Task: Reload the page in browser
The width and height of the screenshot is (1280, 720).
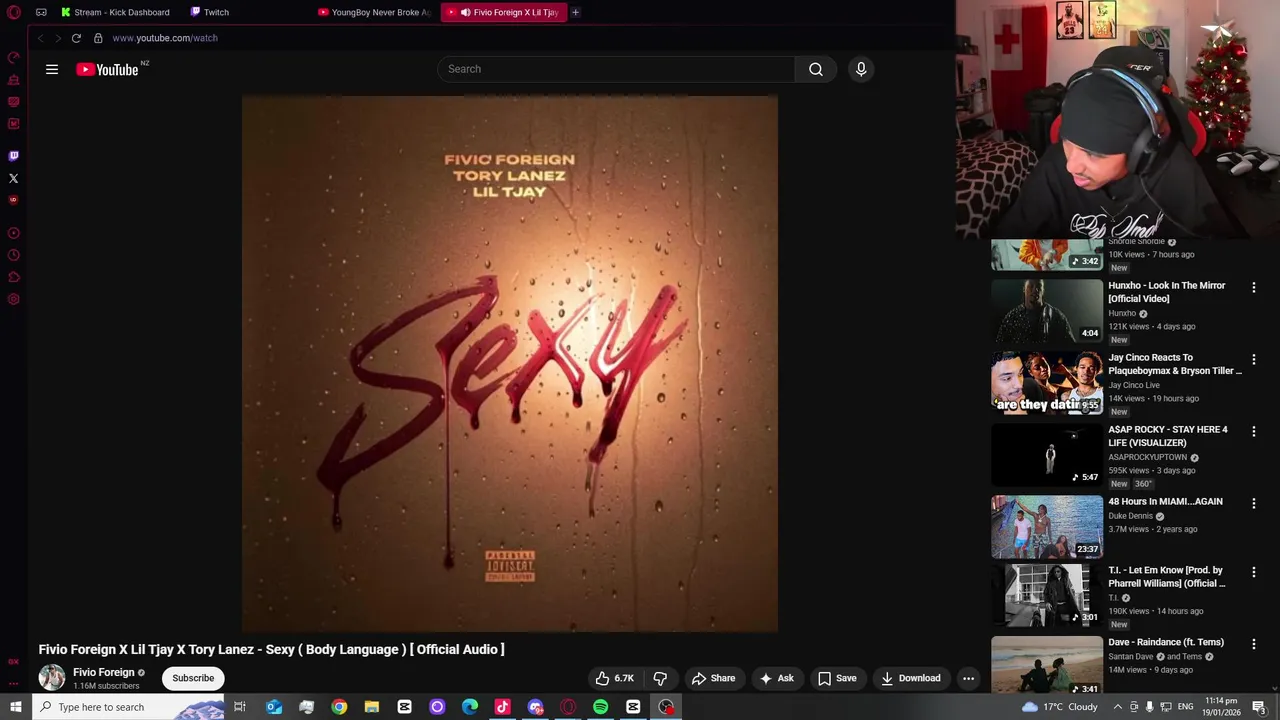Action: (76, 38)
